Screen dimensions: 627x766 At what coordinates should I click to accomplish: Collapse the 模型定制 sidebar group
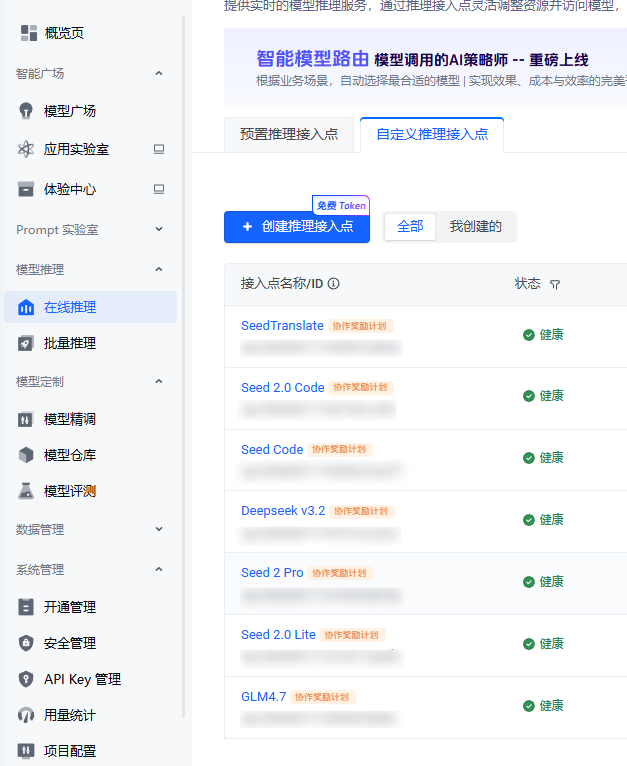click(x=159, y=381)
